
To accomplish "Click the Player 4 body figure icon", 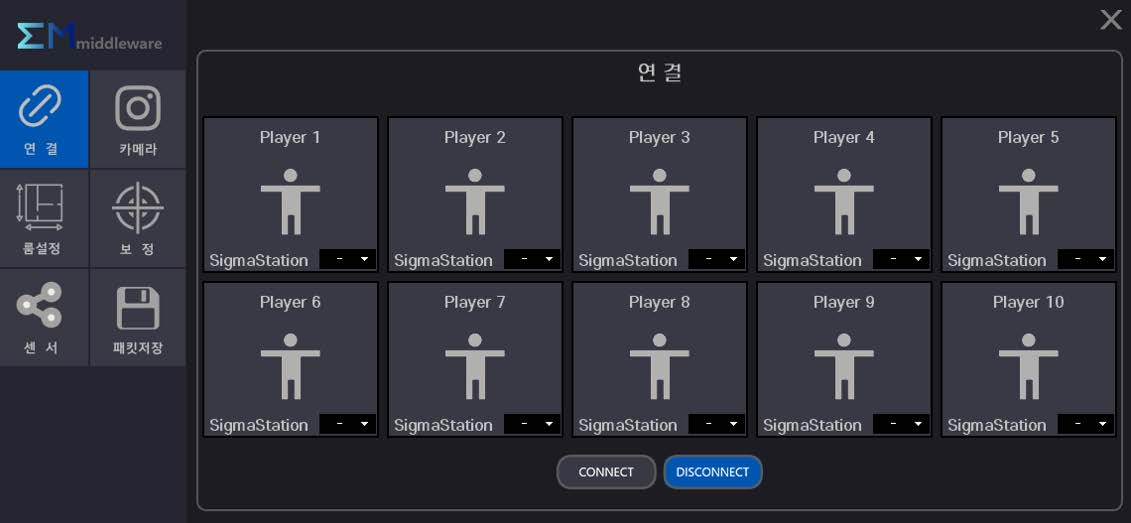I will pos(844,202).
